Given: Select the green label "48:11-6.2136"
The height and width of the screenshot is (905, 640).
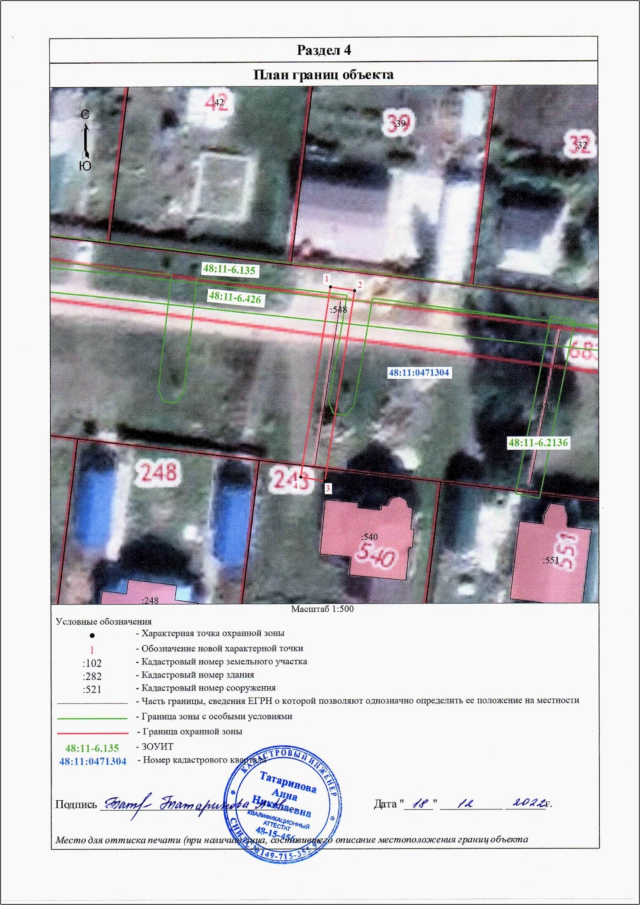Looking at the screenshot, I should tap(539, 443).
